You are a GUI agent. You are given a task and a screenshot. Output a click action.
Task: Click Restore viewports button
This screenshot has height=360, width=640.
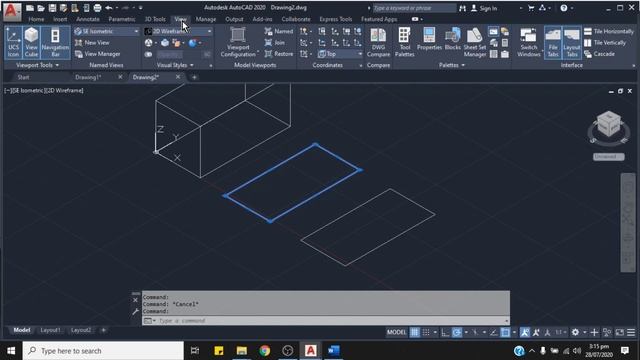(x=279, y=54)
